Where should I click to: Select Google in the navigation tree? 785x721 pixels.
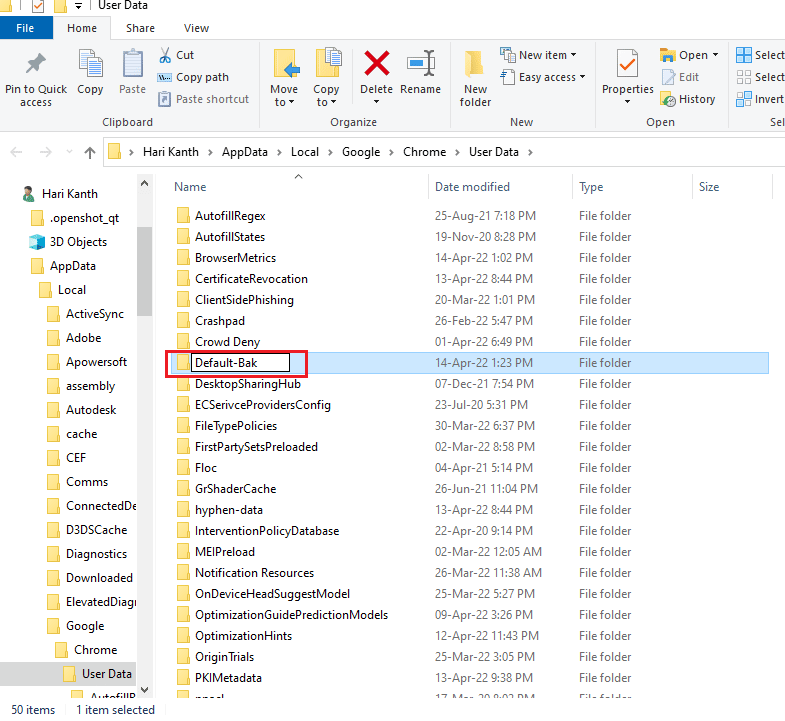(85, 626)
